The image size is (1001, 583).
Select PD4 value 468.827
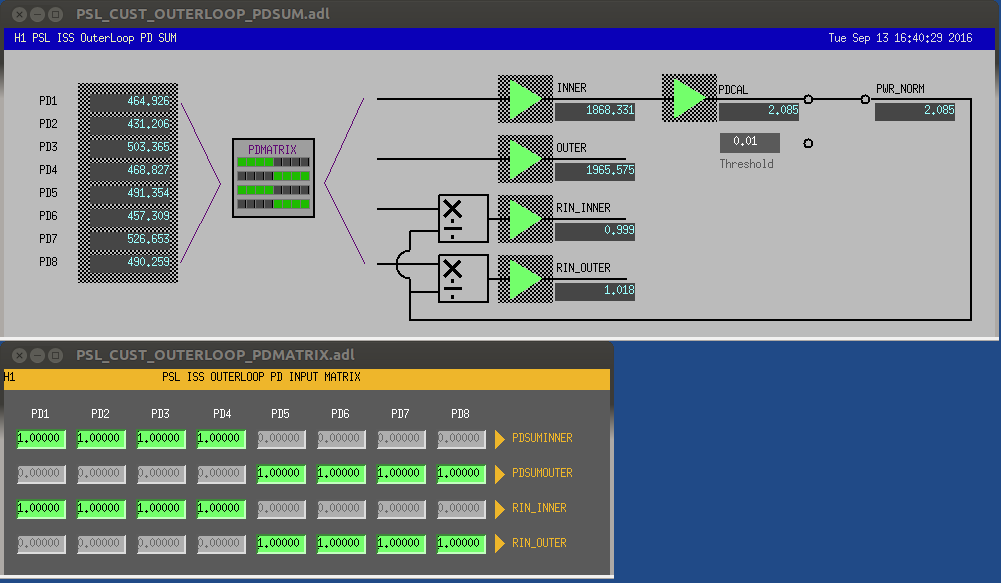[x=131, y=170]
